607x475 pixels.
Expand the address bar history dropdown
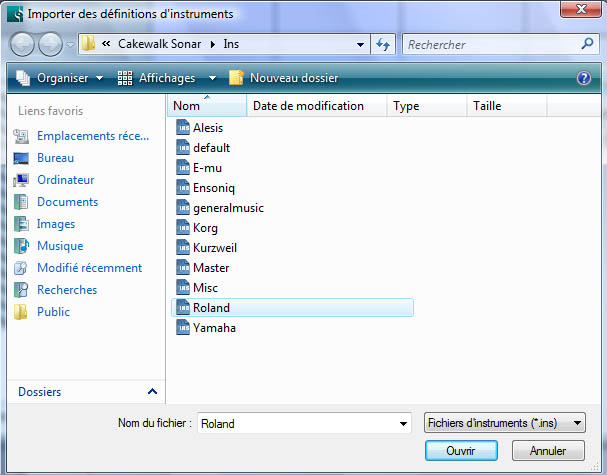click(360, 45)
